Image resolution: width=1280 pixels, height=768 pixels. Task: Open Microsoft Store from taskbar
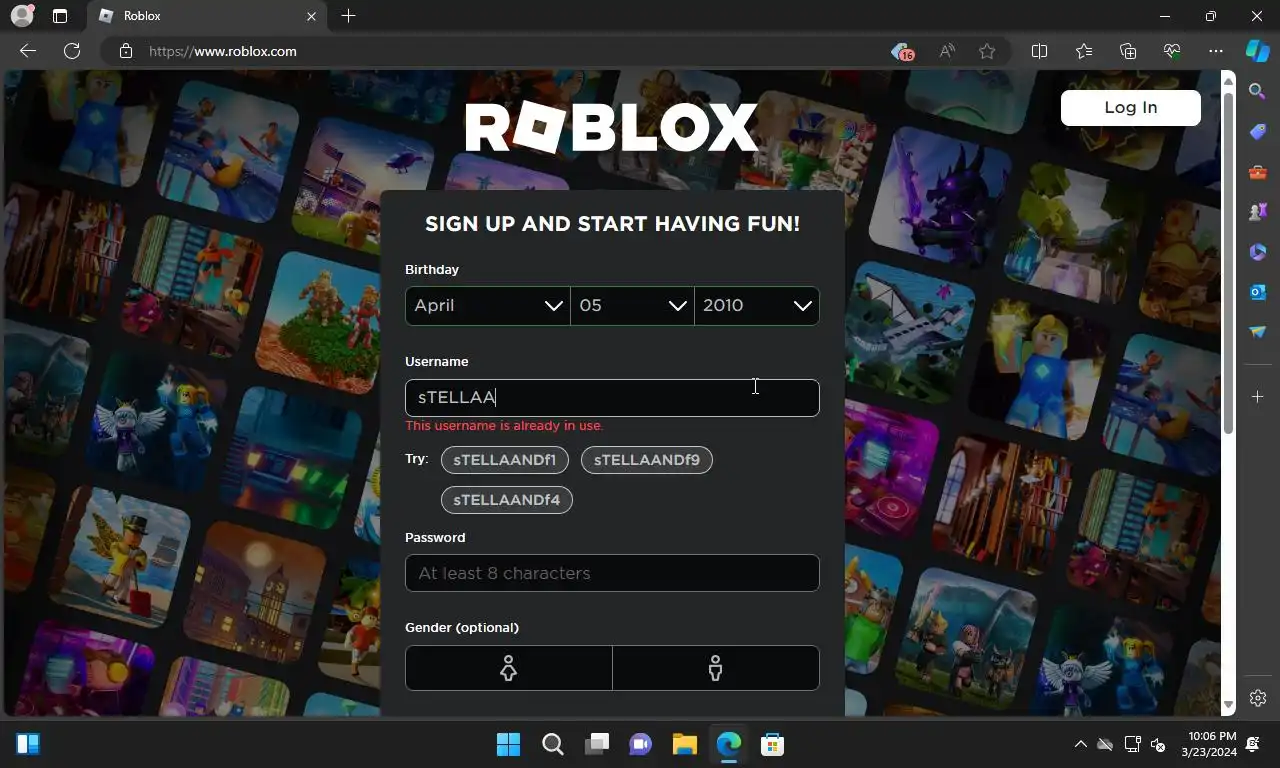point(772,744)
